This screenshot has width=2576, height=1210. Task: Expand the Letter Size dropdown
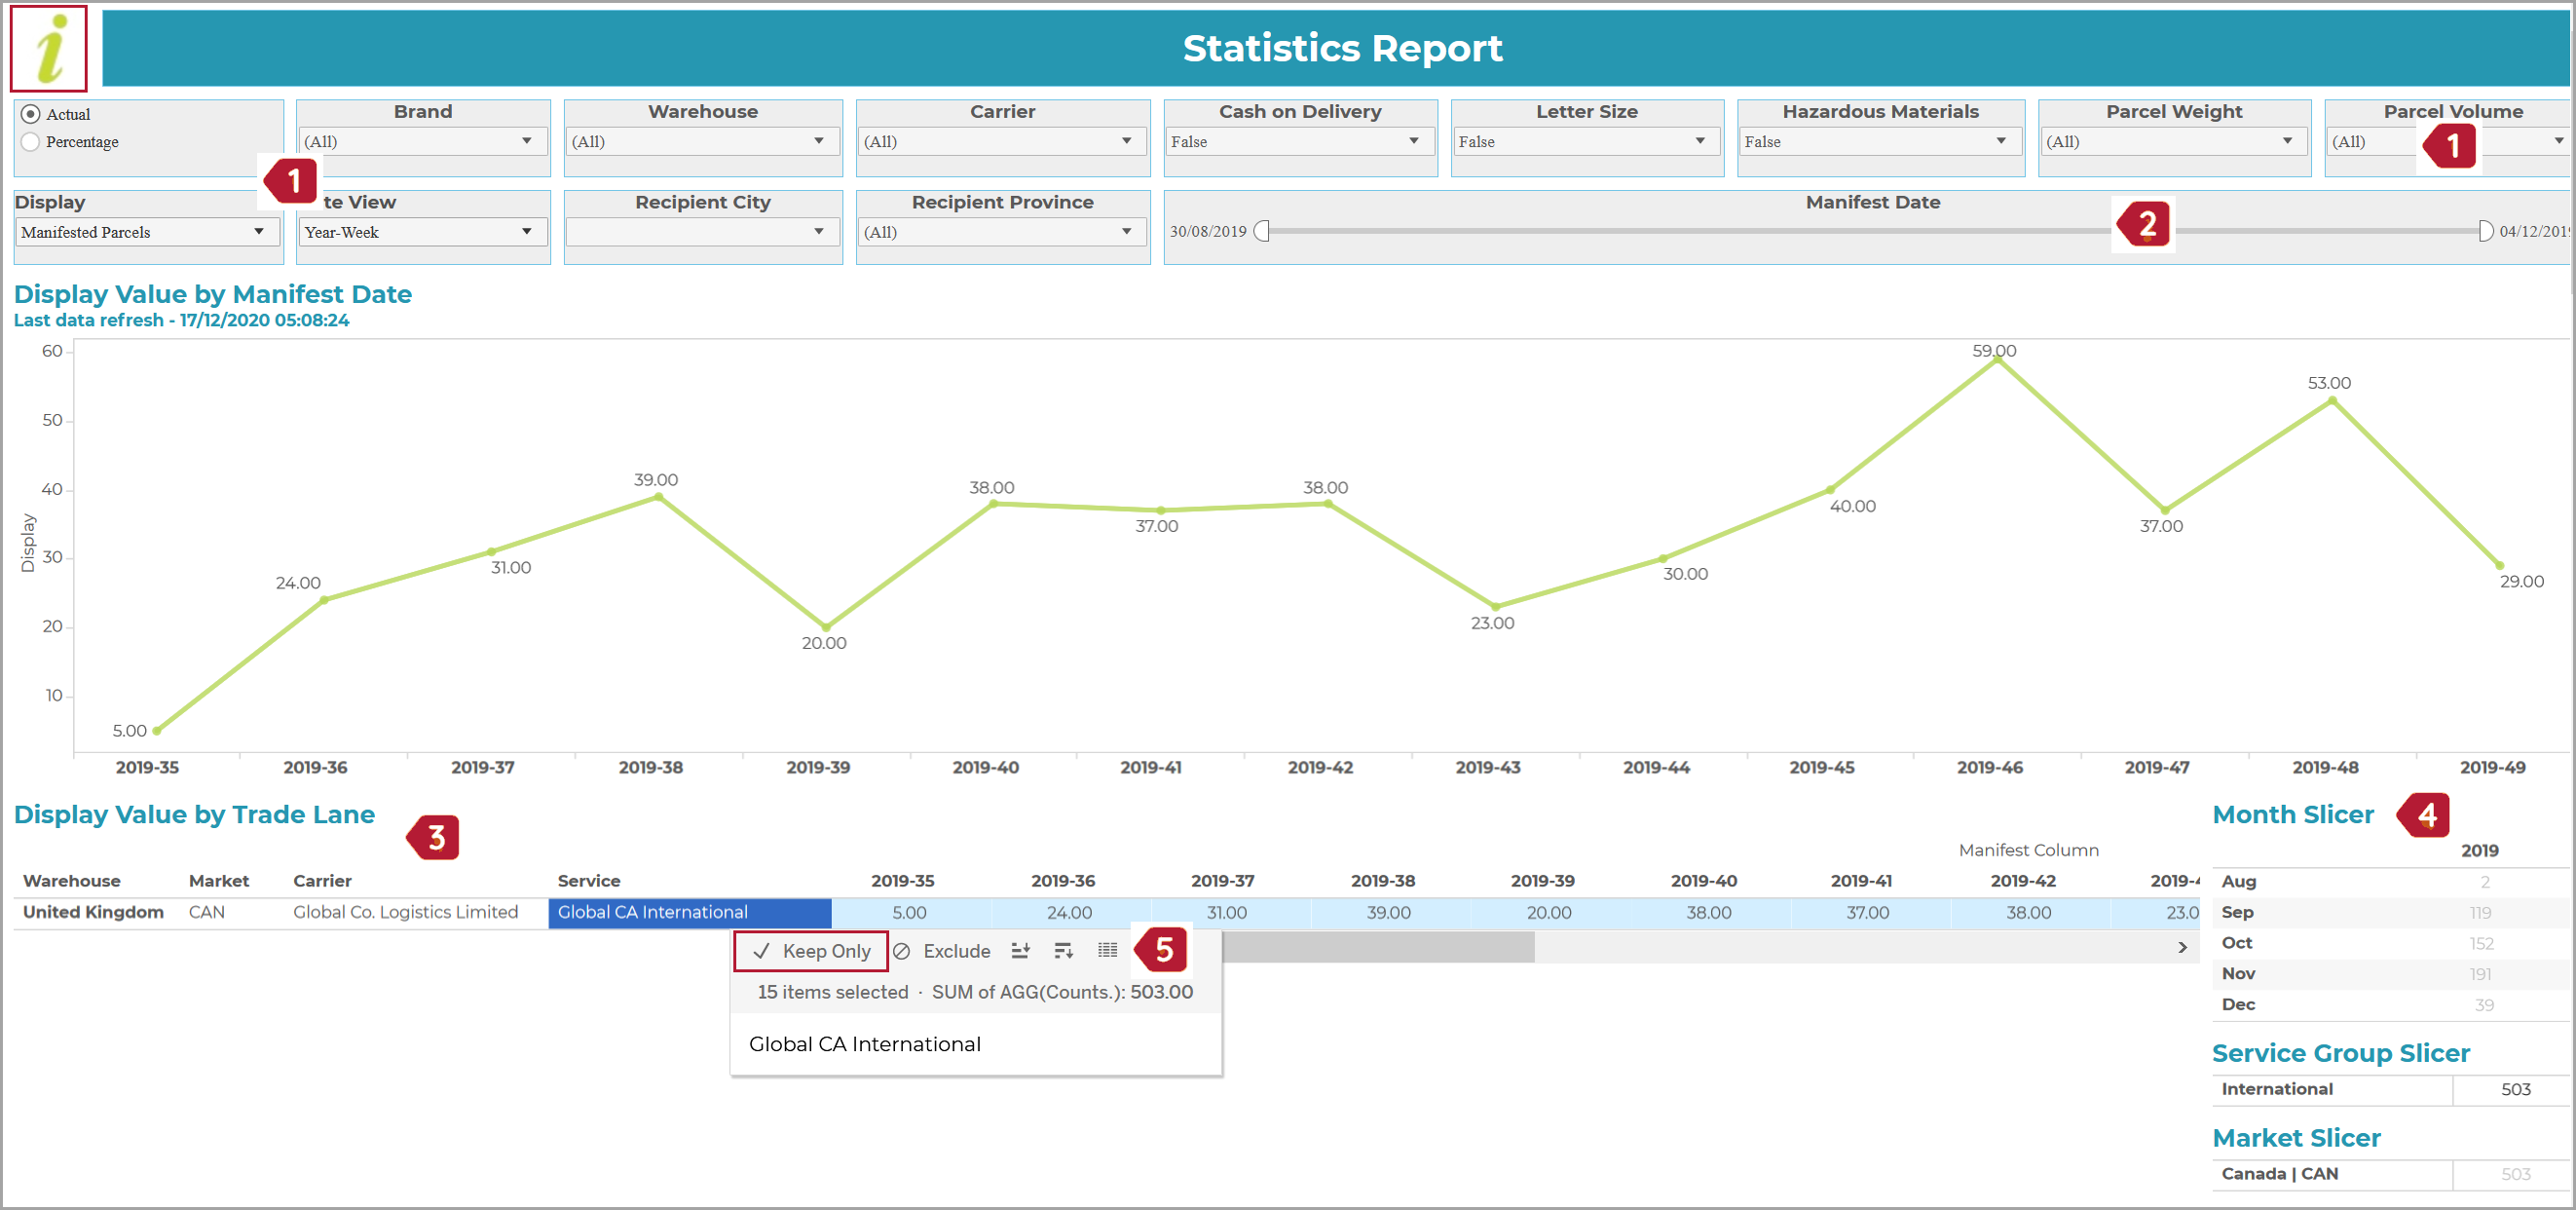pyautogui.click(x=1586, y=141)
